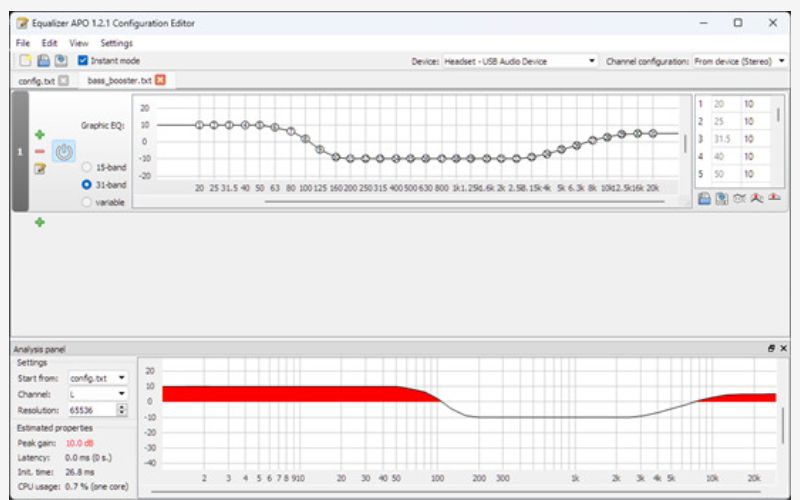Viewport: 800px width, 500px height.
Task: Add new filter with the bottom green plus
Action: pos(40,221)
